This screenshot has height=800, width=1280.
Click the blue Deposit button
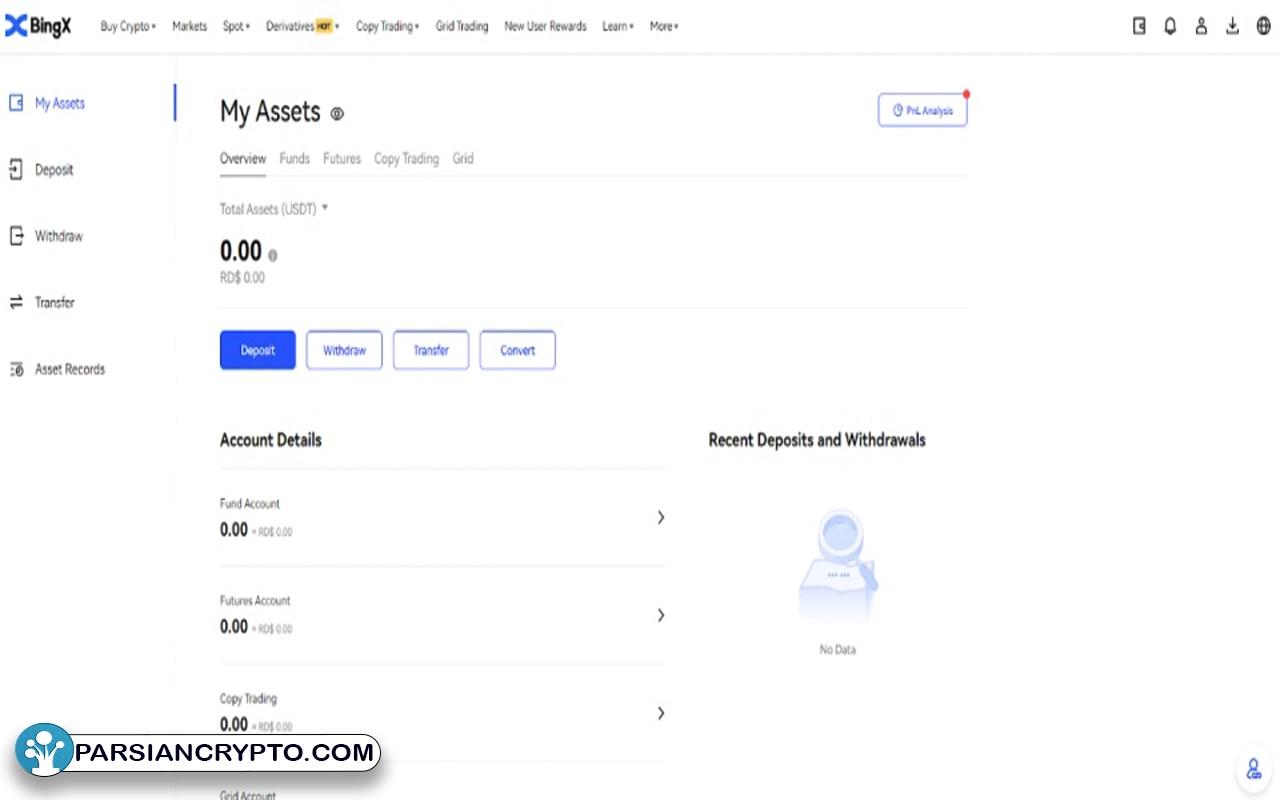point(258,350)
